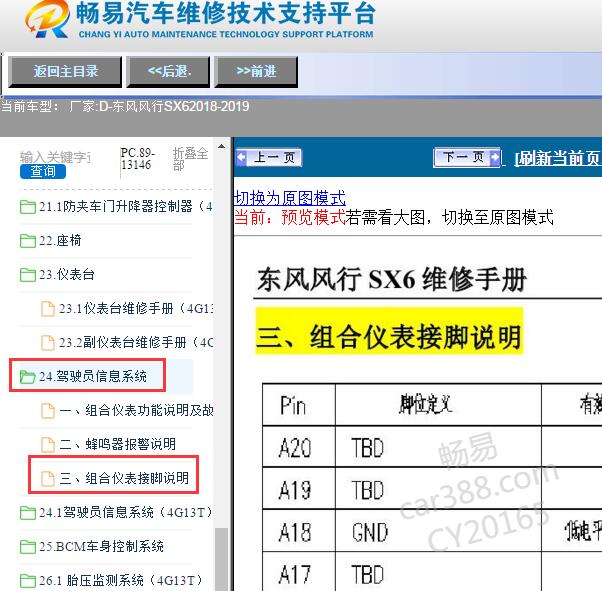This screenshot has width=602, height=591.
Task: Click the sidebar scroll-up arrow
Action: click(222, 146)
